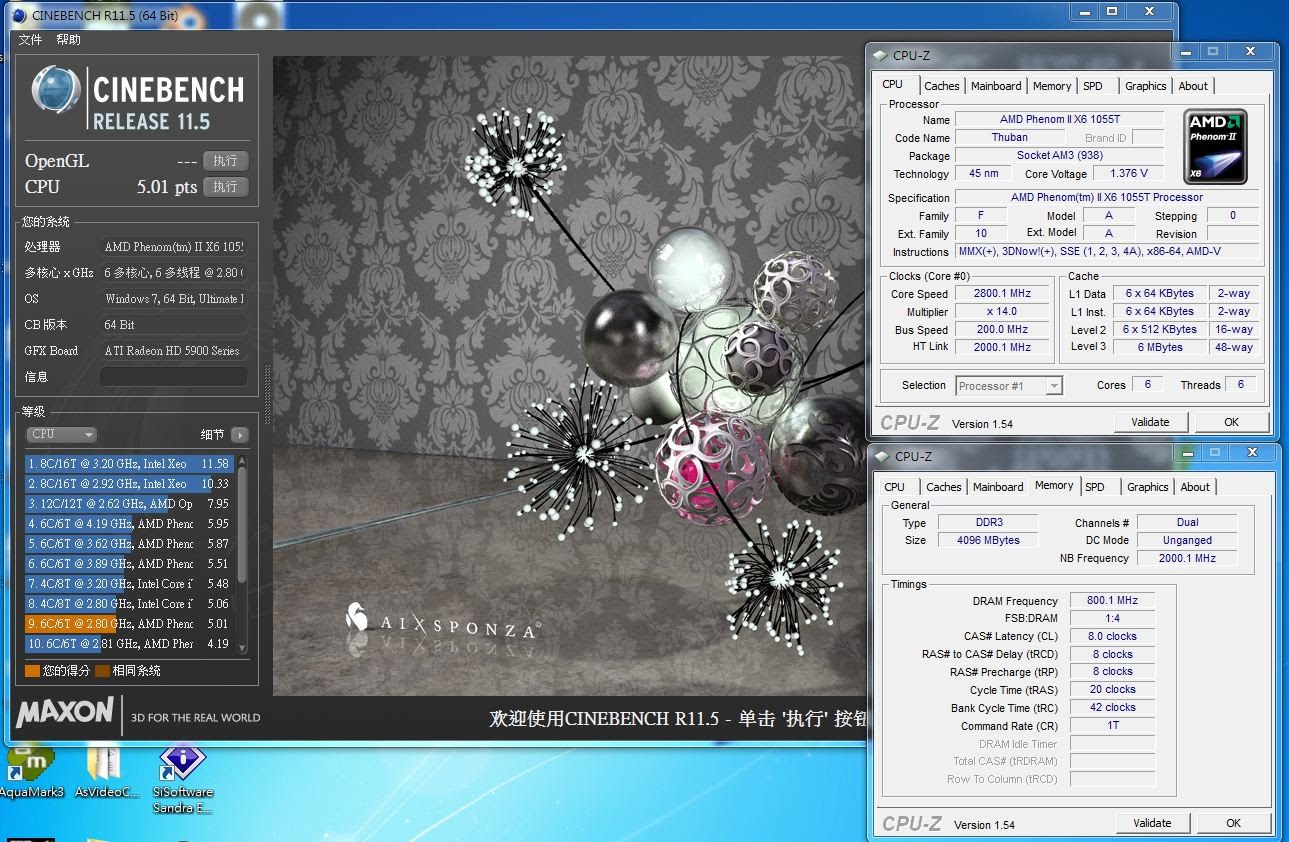Screen dimensions: 1289x842
Task: Open the 文件 menu in Cinebench
Action: click(30, 40)
